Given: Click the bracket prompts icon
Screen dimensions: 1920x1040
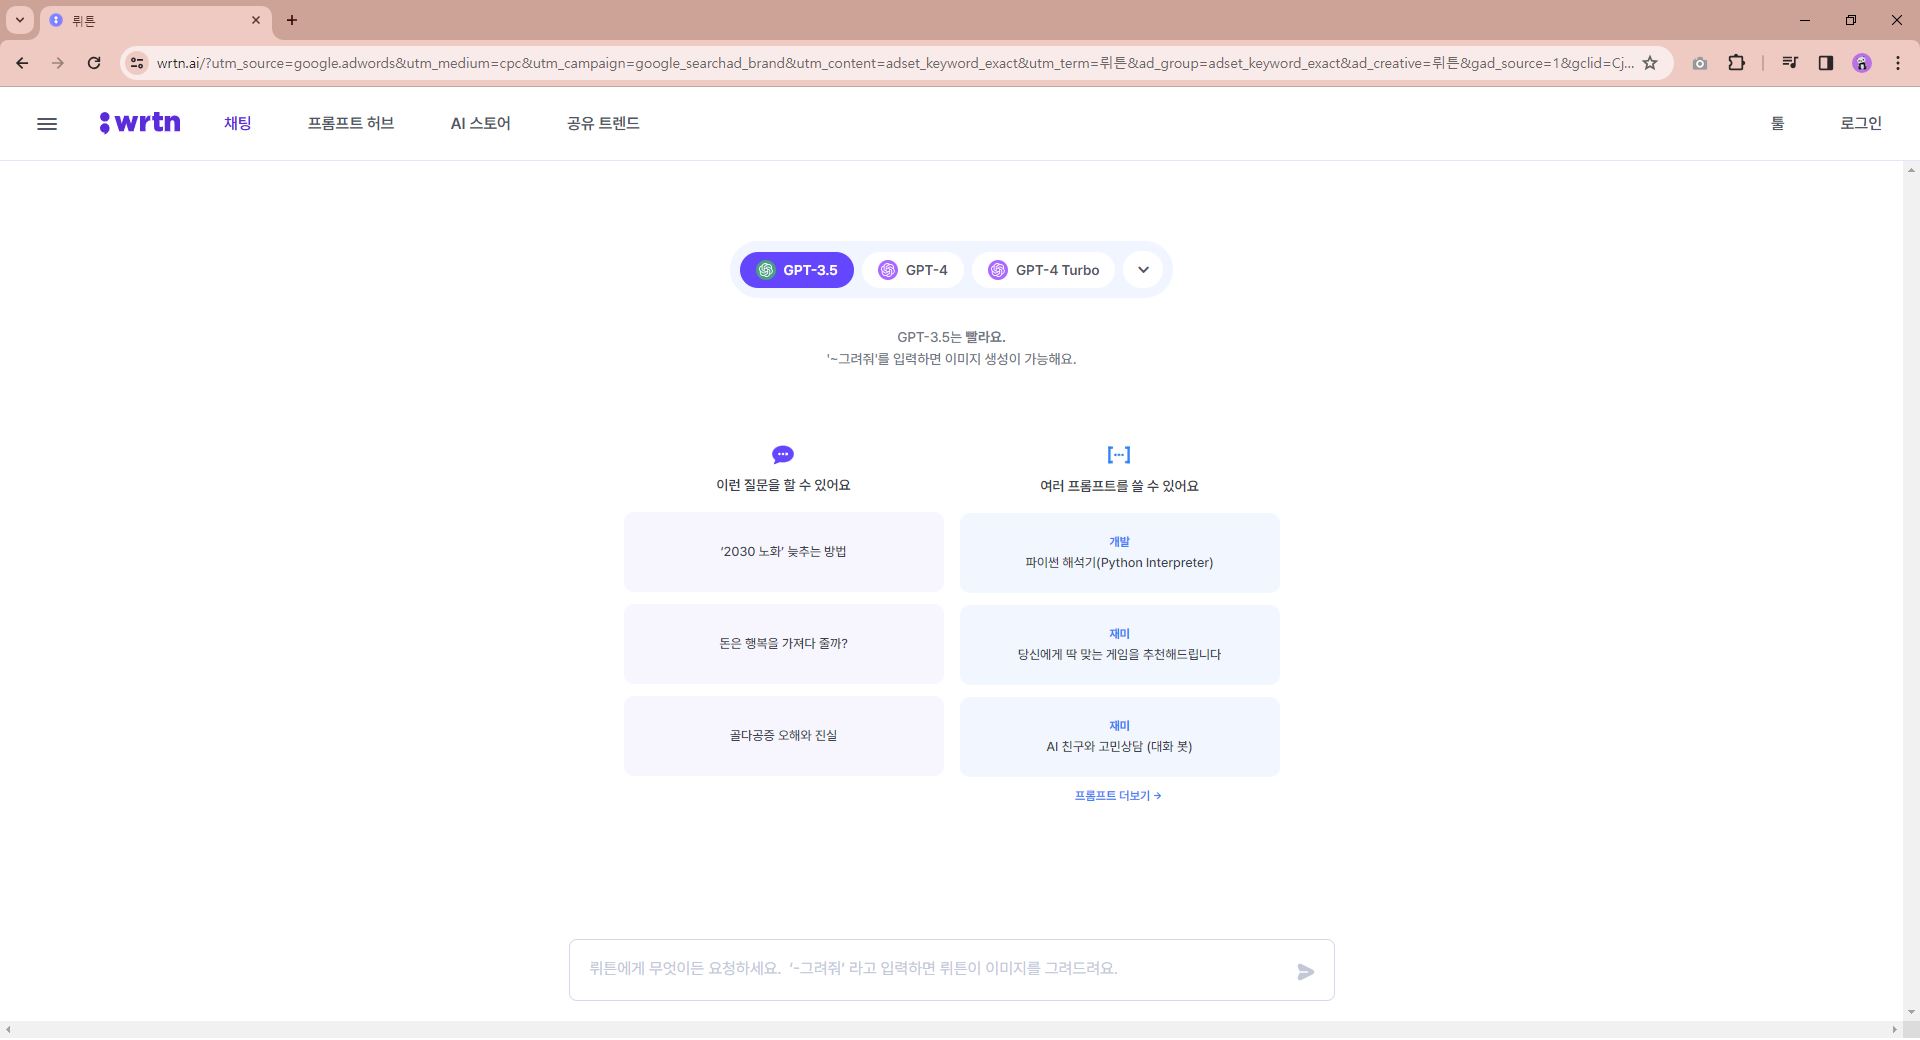Looking at the screenshot, I should tap(1119, 455).
